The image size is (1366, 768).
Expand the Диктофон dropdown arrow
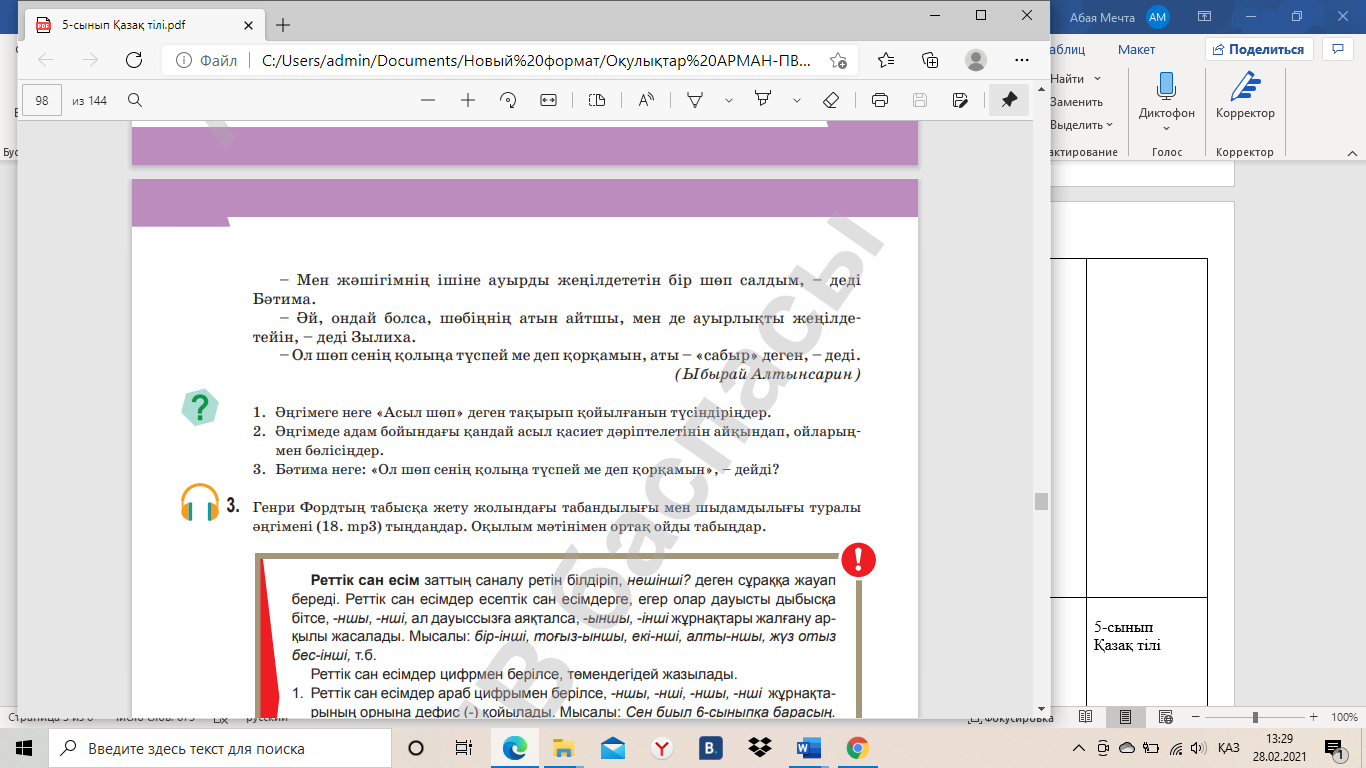tap(1166, 128)
